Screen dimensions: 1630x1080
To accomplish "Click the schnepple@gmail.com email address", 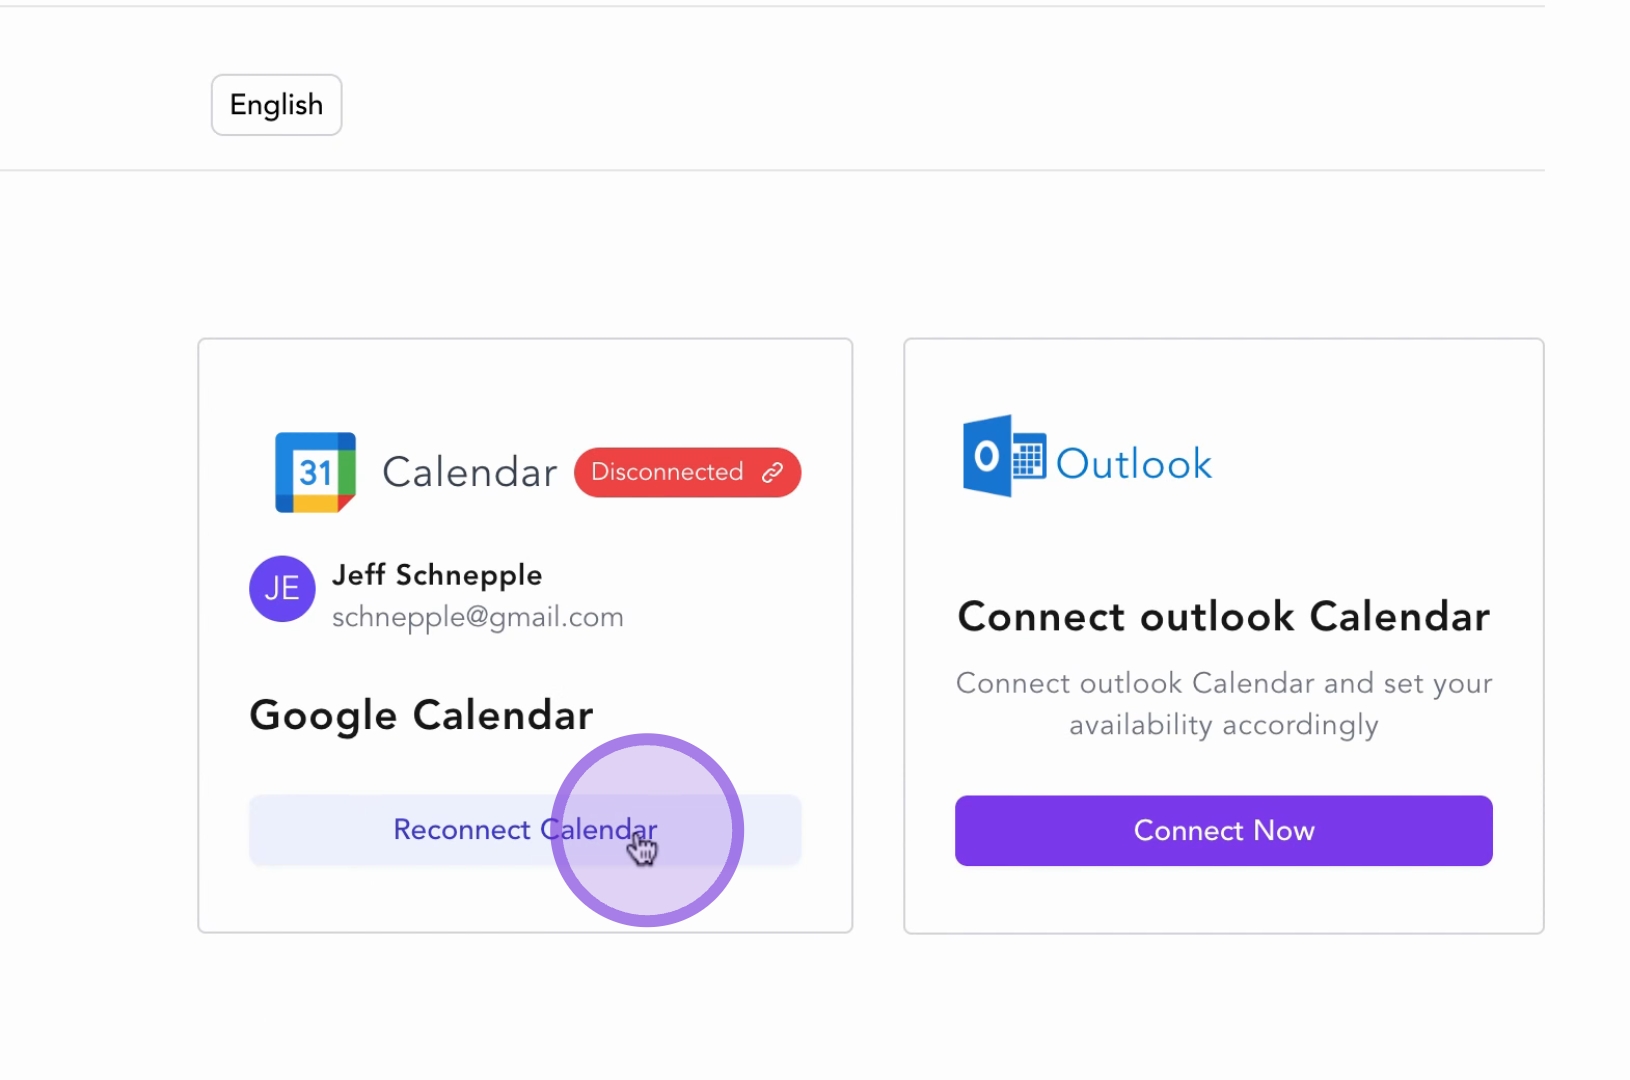I will (477, 617).
